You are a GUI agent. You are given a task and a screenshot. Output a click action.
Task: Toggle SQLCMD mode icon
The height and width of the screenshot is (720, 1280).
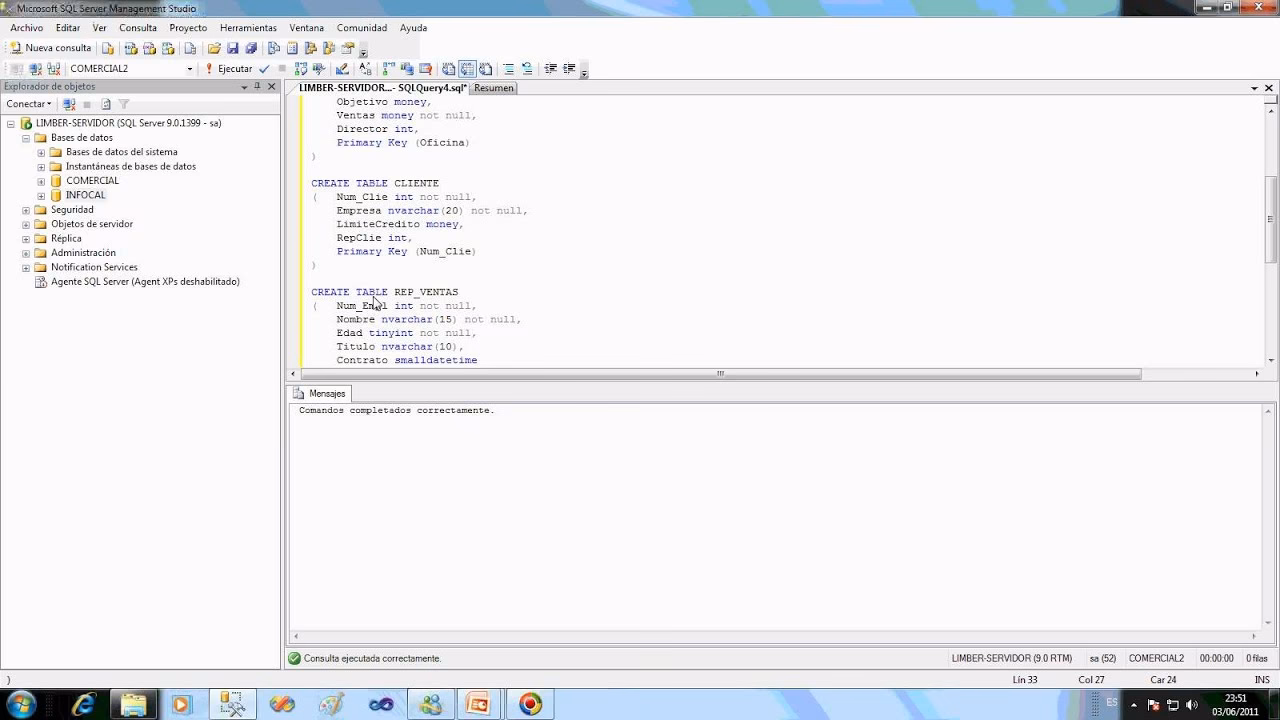(425, 69)
